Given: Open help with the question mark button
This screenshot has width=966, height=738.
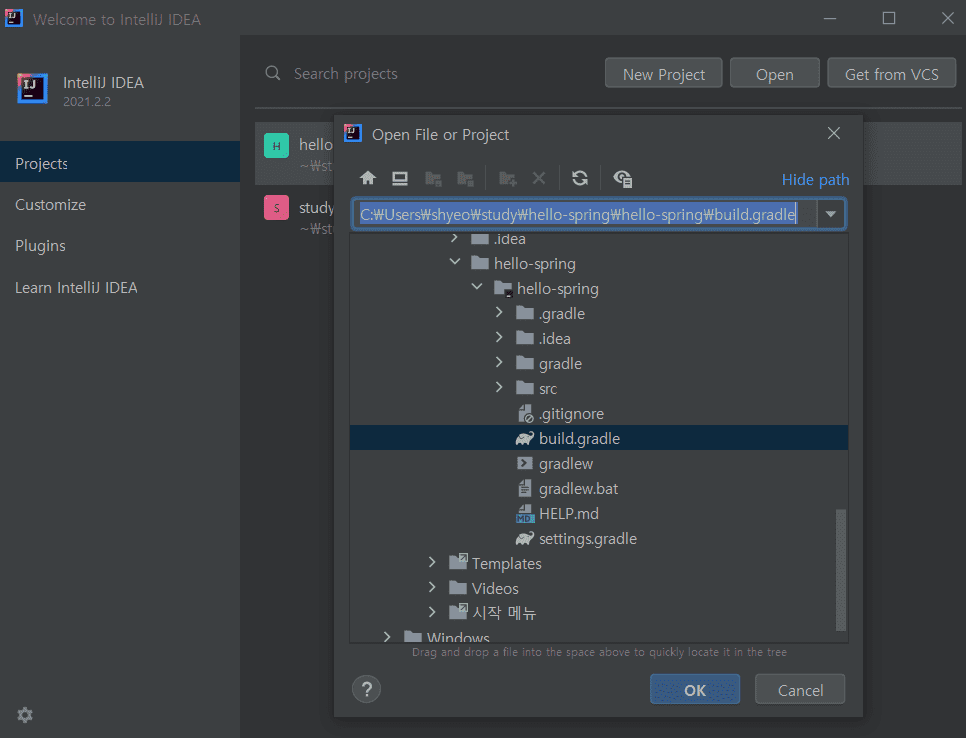Looking at the screenshot, I should (367, 689).
